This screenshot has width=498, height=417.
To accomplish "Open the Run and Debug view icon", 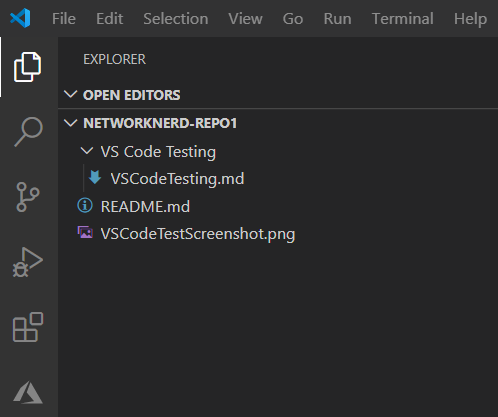I will click(x=28, y=262).
